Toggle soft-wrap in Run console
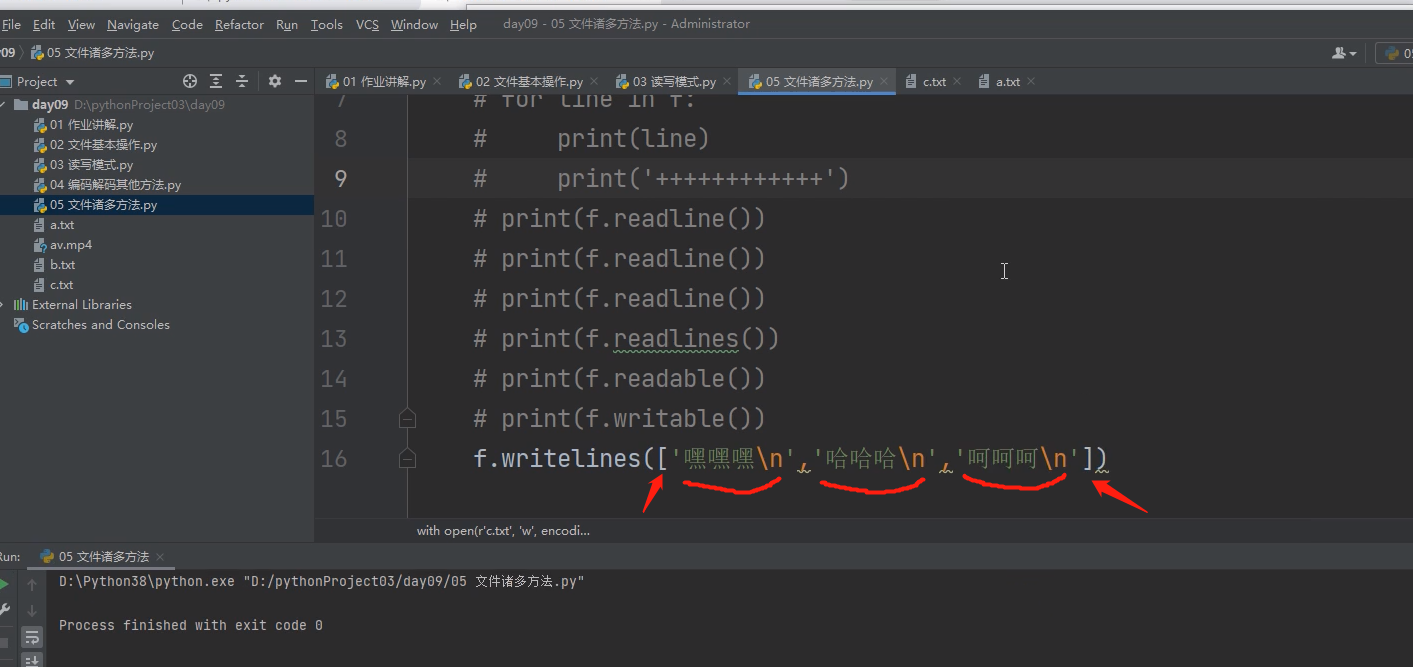This screenshot has height=667, width=1413. tap(32, 636)
